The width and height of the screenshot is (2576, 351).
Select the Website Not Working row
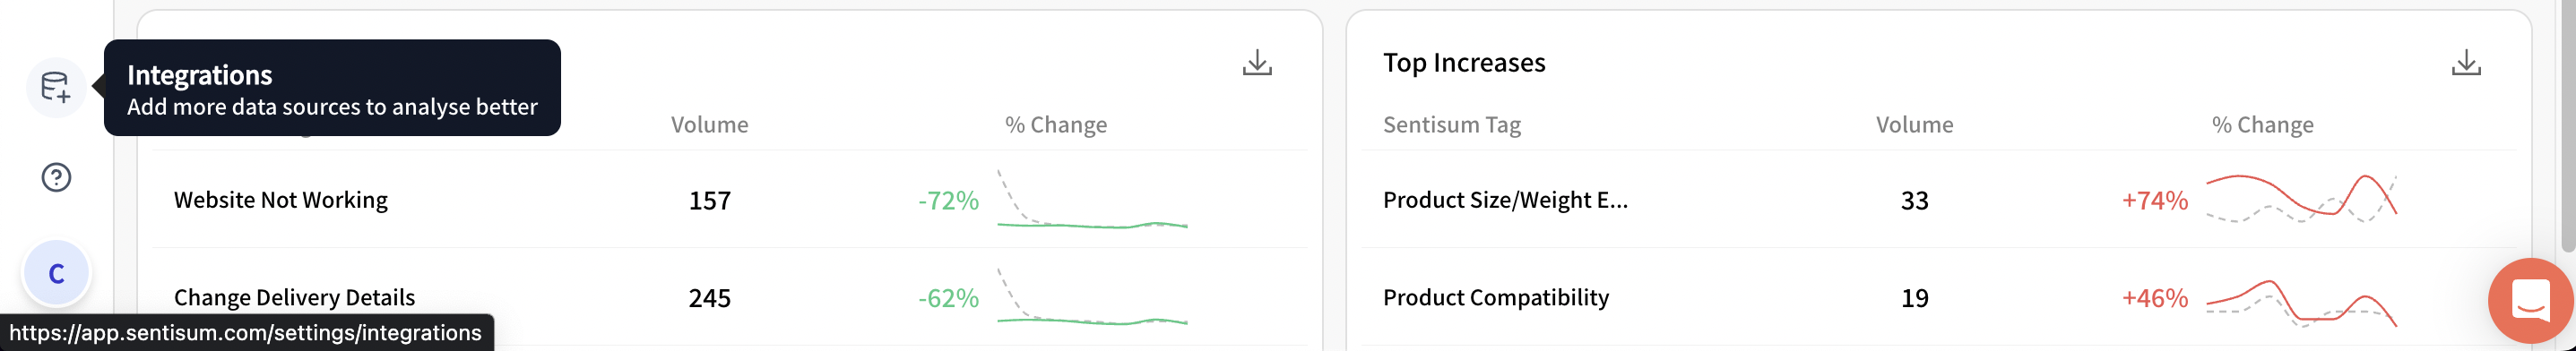(x=730, y=200)
